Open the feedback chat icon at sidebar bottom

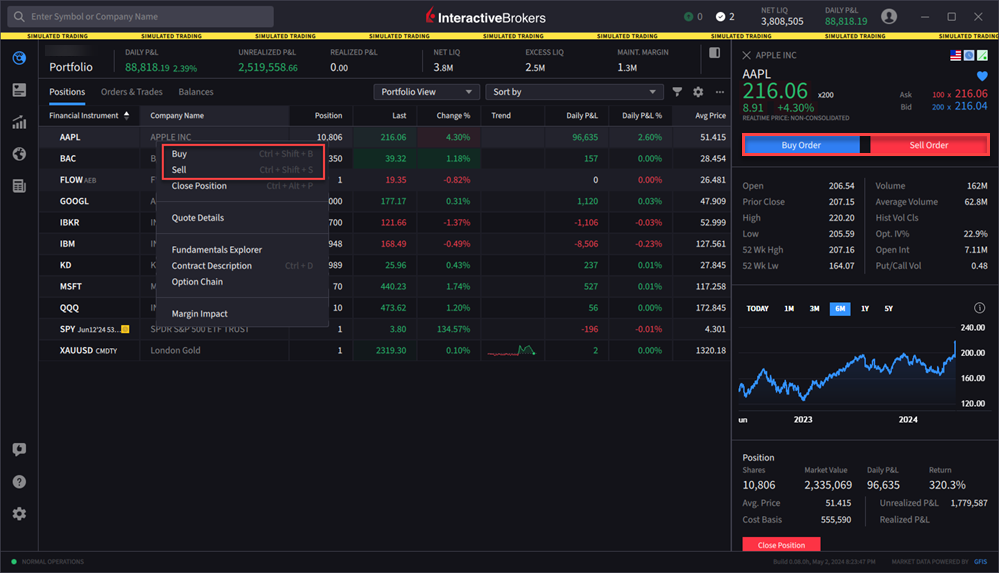[x=19, y=449]
